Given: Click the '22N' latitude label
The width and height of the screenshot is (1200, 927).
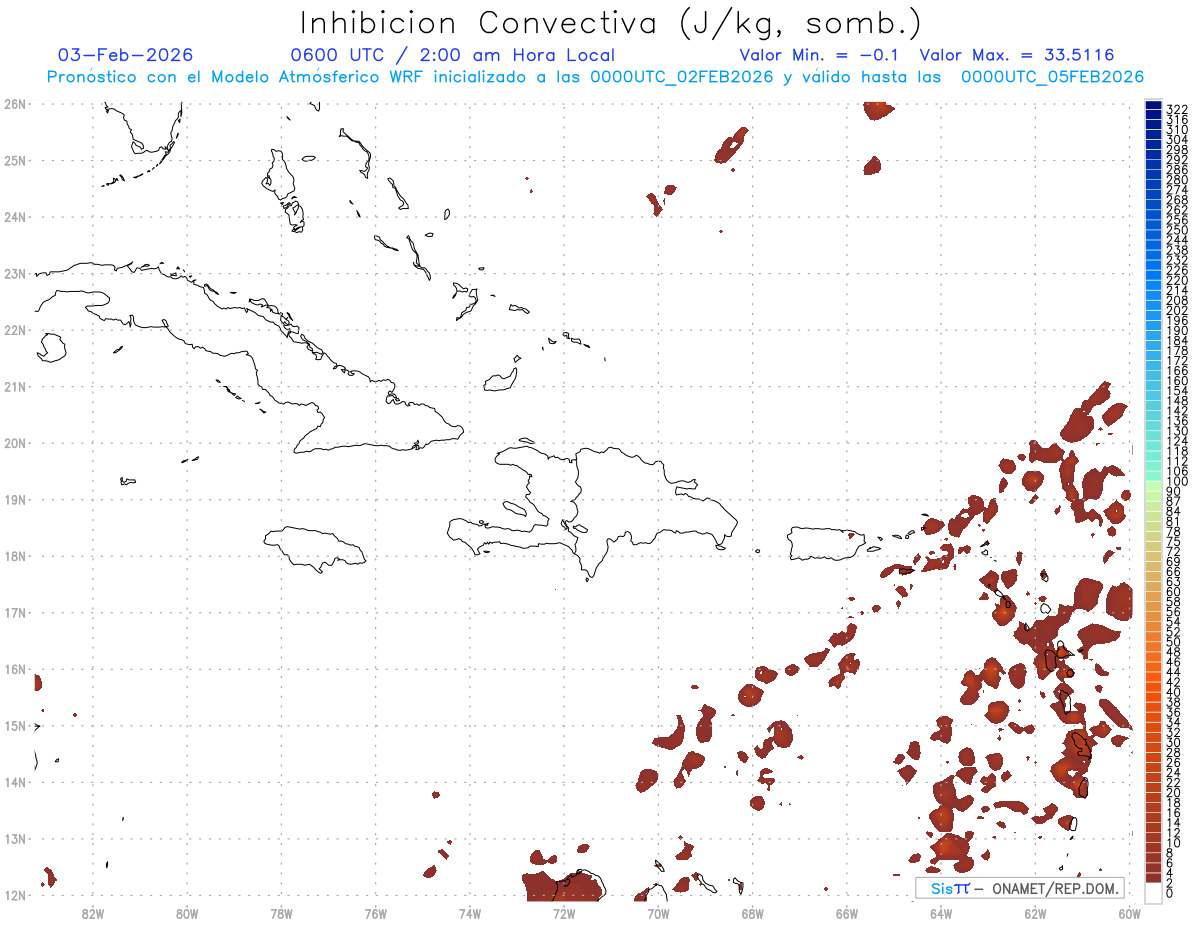Looking at the screenshot, I should pos(15,330).
